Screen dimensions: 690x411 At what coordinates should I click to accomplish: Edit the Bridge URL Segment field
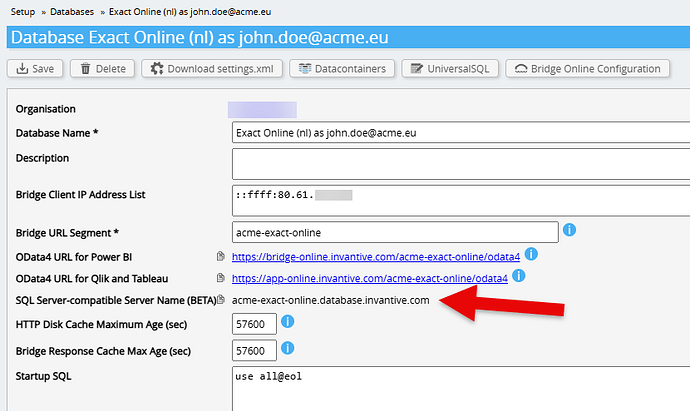(395, 232)
